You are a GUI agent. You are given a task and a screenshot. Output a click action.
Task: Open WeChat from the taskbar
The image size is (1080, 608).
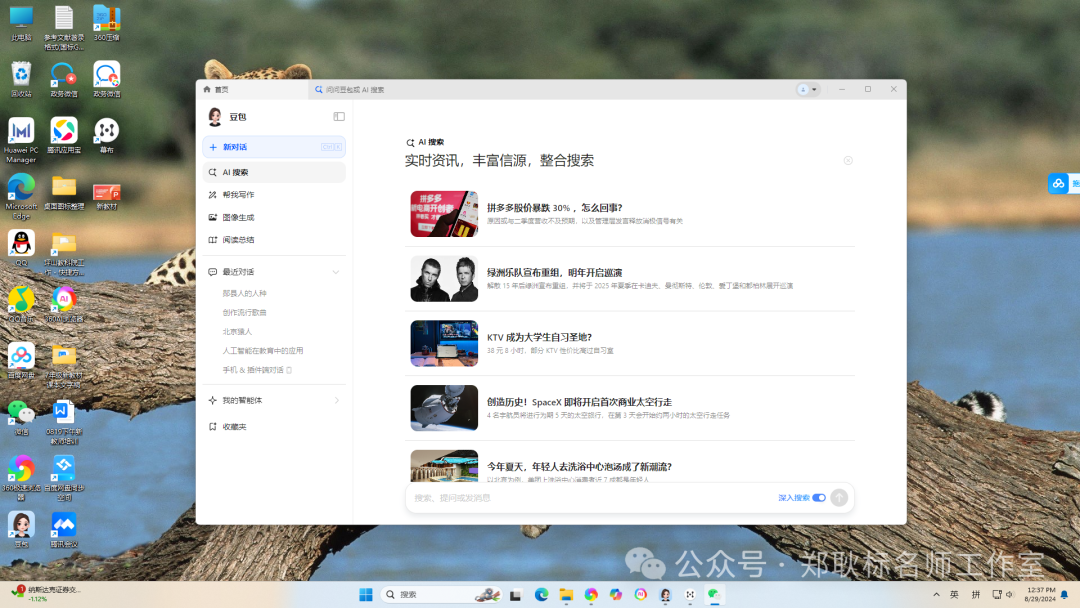[x=714, y=595]
